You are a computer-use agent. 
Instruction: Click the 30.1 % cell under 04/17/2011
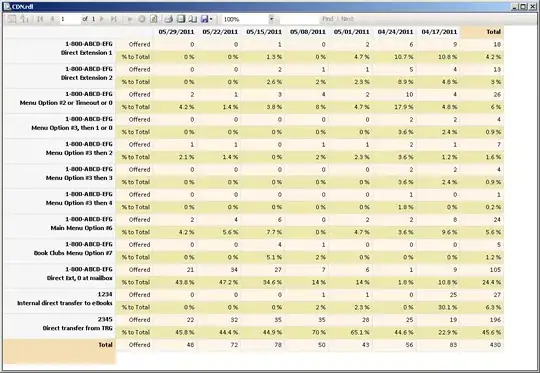pos(447,307)
